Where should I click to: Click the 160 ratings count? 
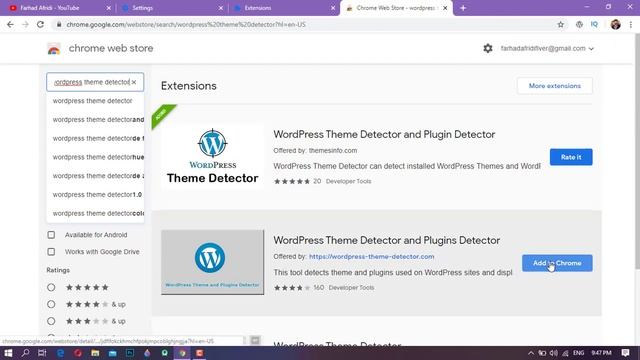319,287
